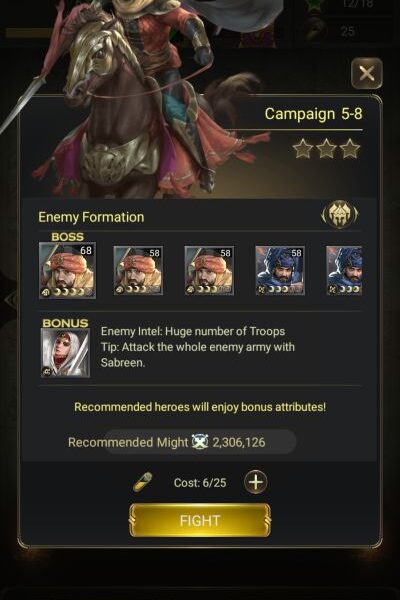Select the second orange-turban level 58 enemy
Screen dimensions: 400x600
[x=138, y=270]
